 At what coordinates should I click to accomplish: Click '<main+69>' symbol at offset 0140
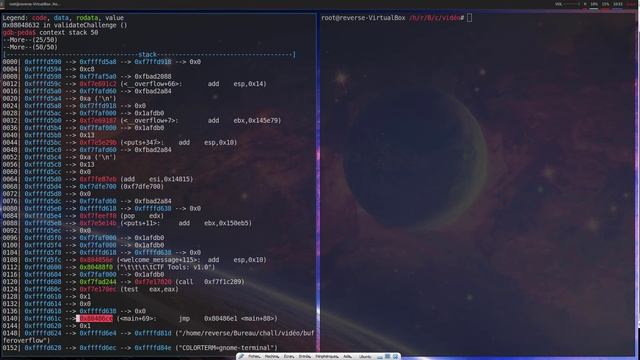pos(136,318)
